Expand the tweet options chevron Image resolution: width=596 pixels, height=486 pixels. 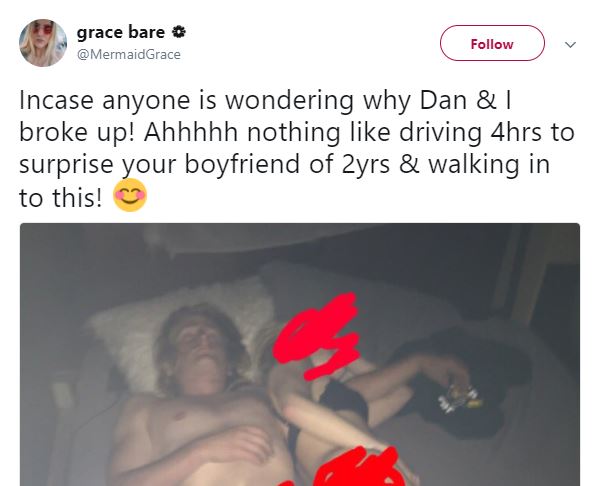tap(570, 44)
